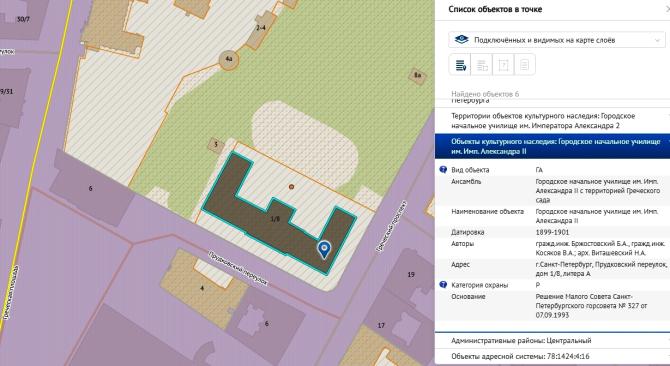Viewport: 670px width, 366px height.
Task: Expand the Территории объектов культурного наследия entry
Action: click(552, 121)
